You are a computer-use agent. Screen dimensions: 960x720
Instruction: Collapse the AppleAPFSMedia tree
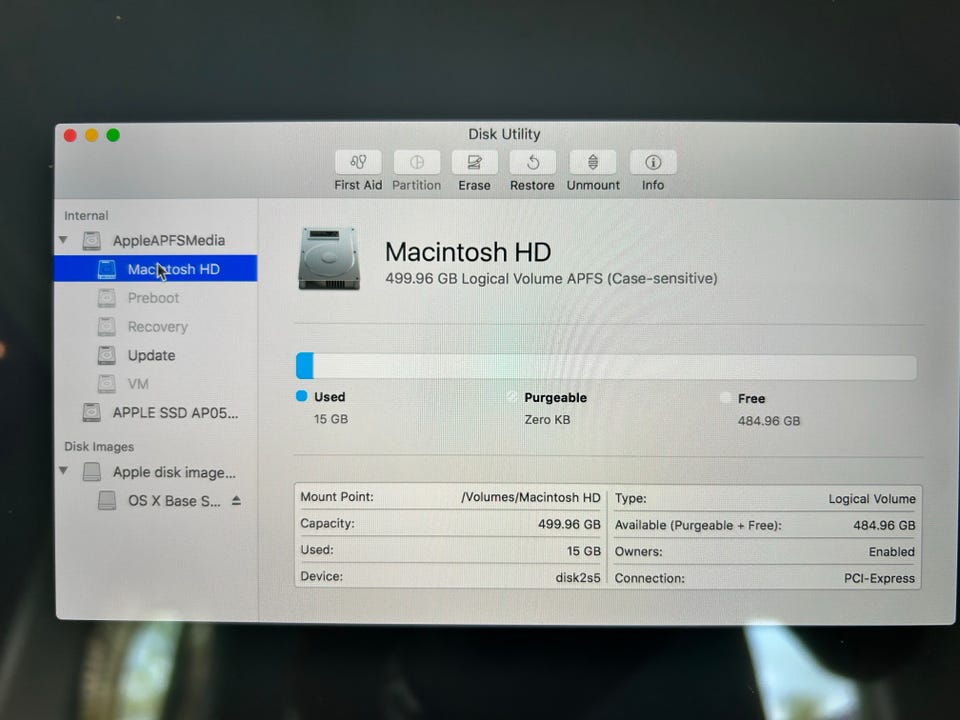(x=63, y=240)
